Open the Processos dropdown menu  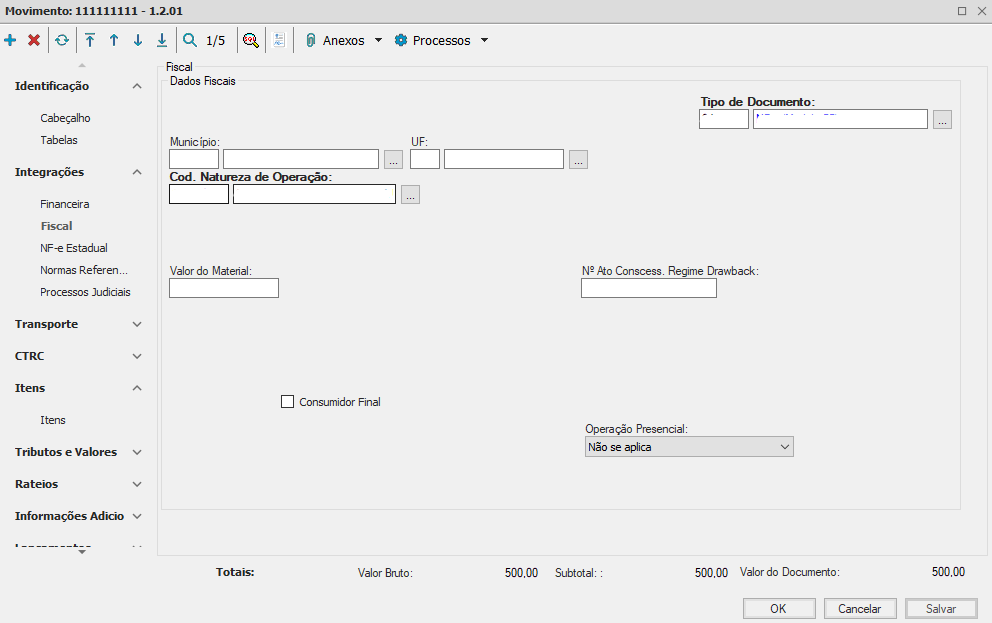441,41
